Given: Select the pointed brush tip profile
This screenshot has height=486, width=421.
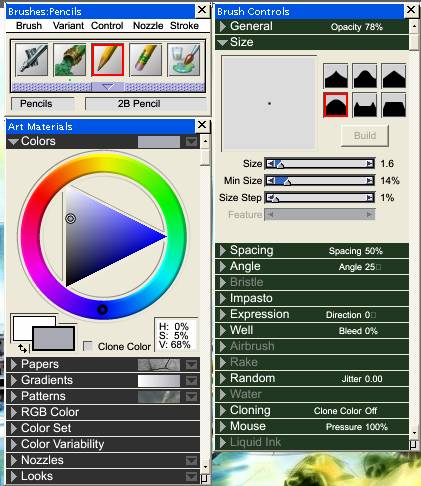Looking at the screenshot, I should (x=335, y=76).
